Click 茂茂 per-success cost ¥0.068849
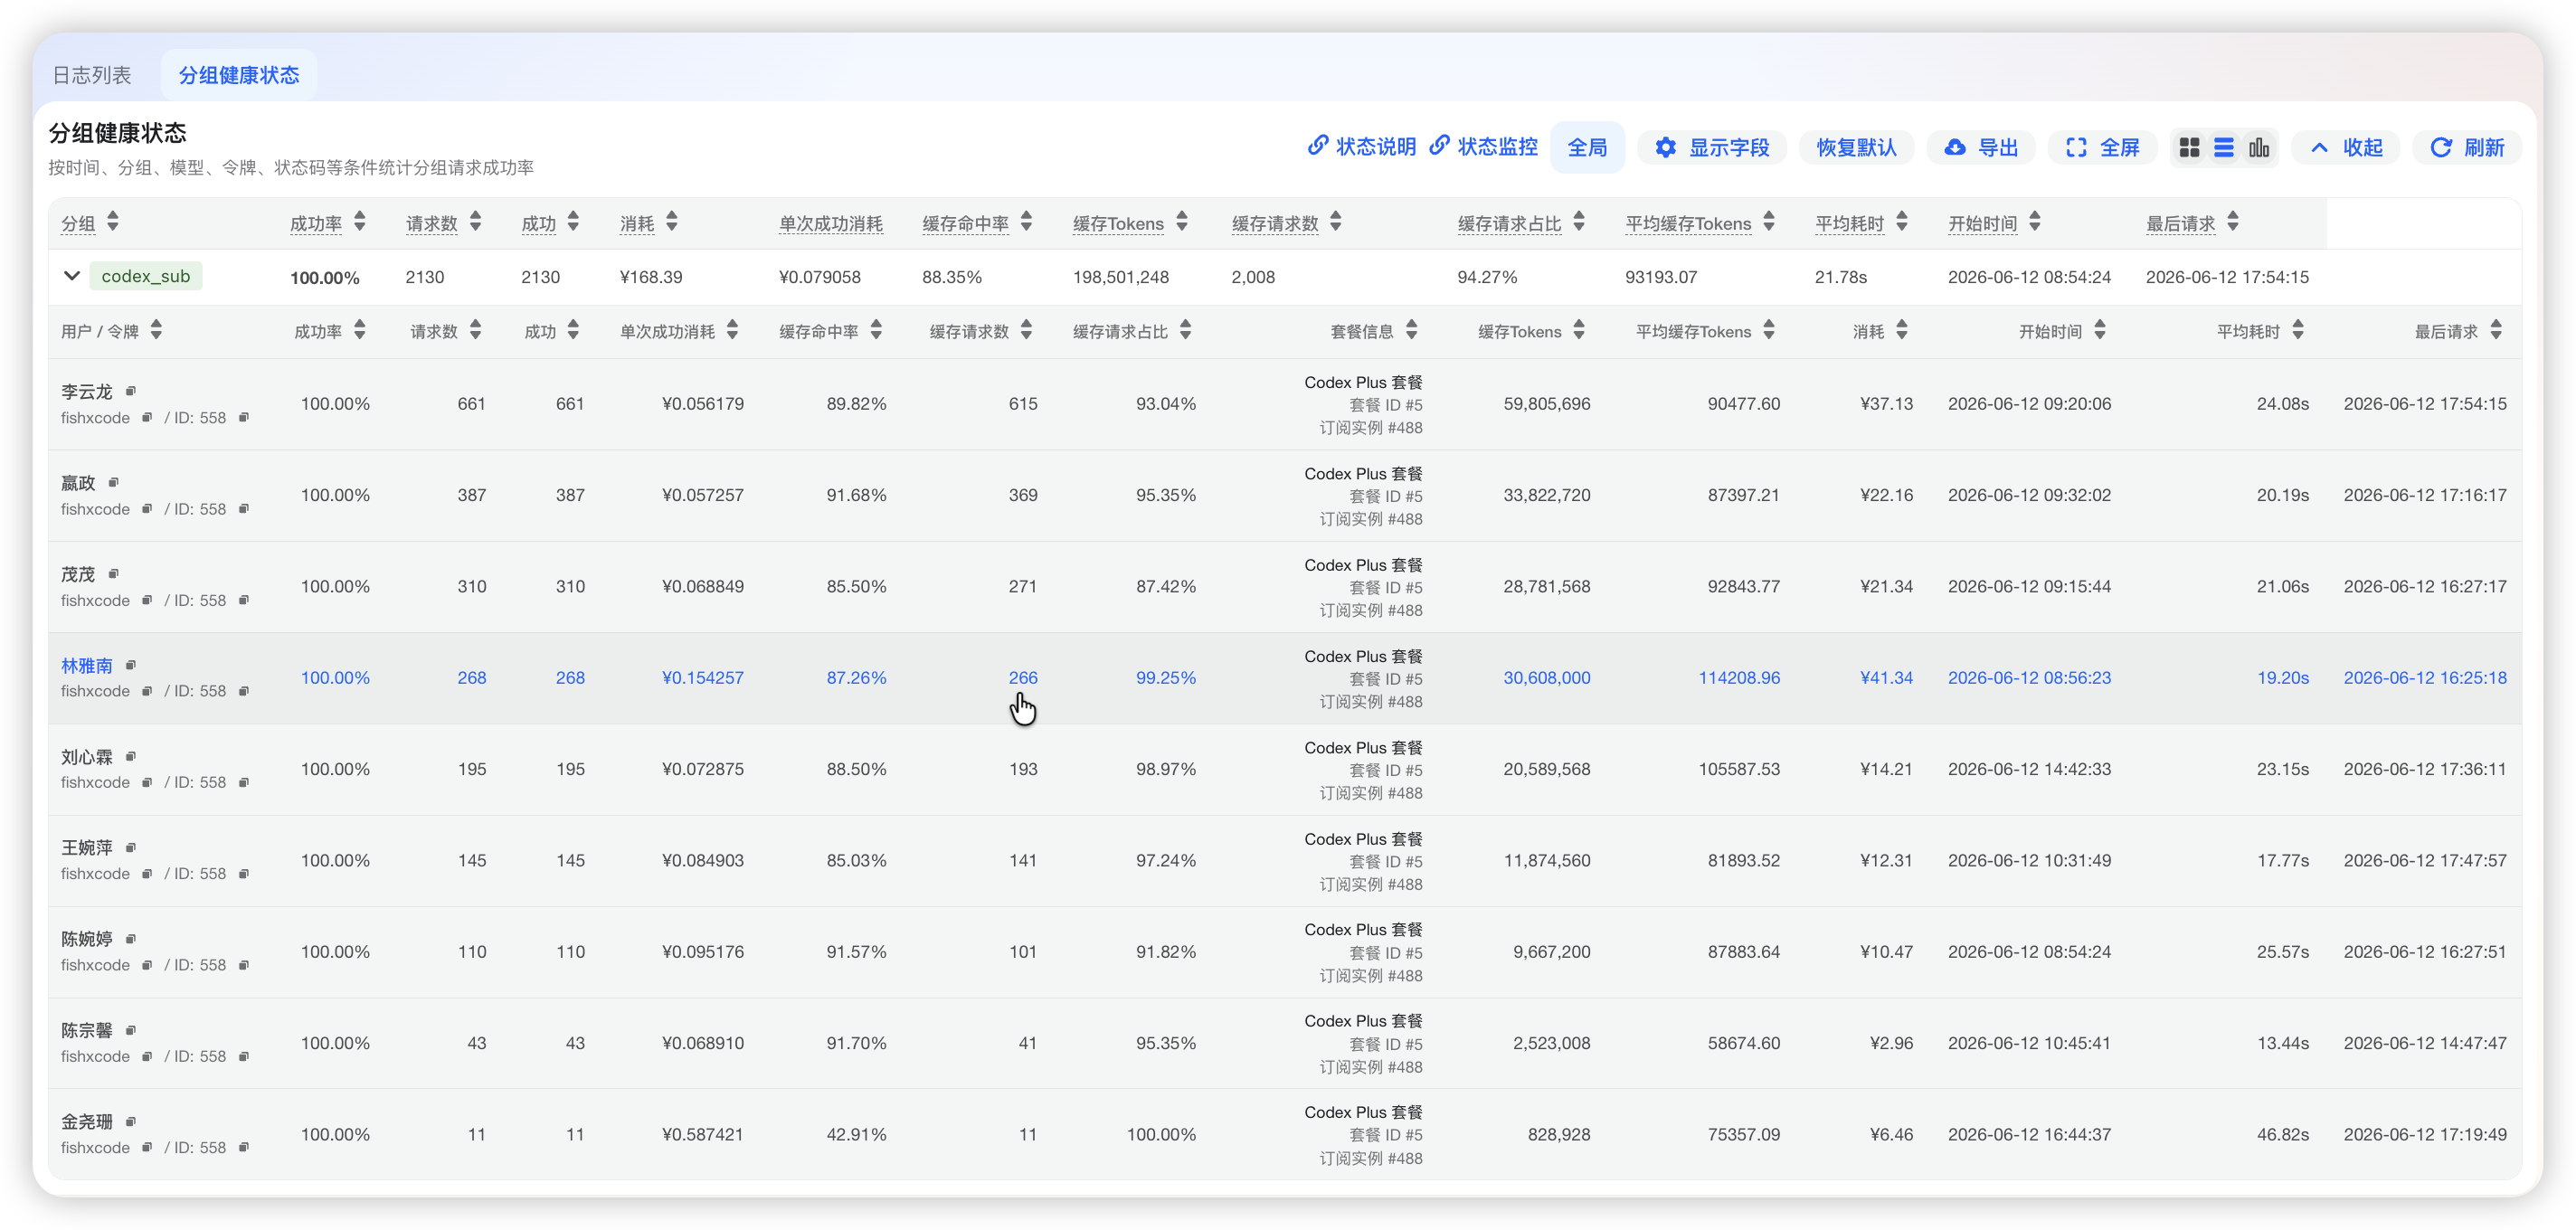This screenshot has width=2576, height=1230. click(x=702, y=587)
